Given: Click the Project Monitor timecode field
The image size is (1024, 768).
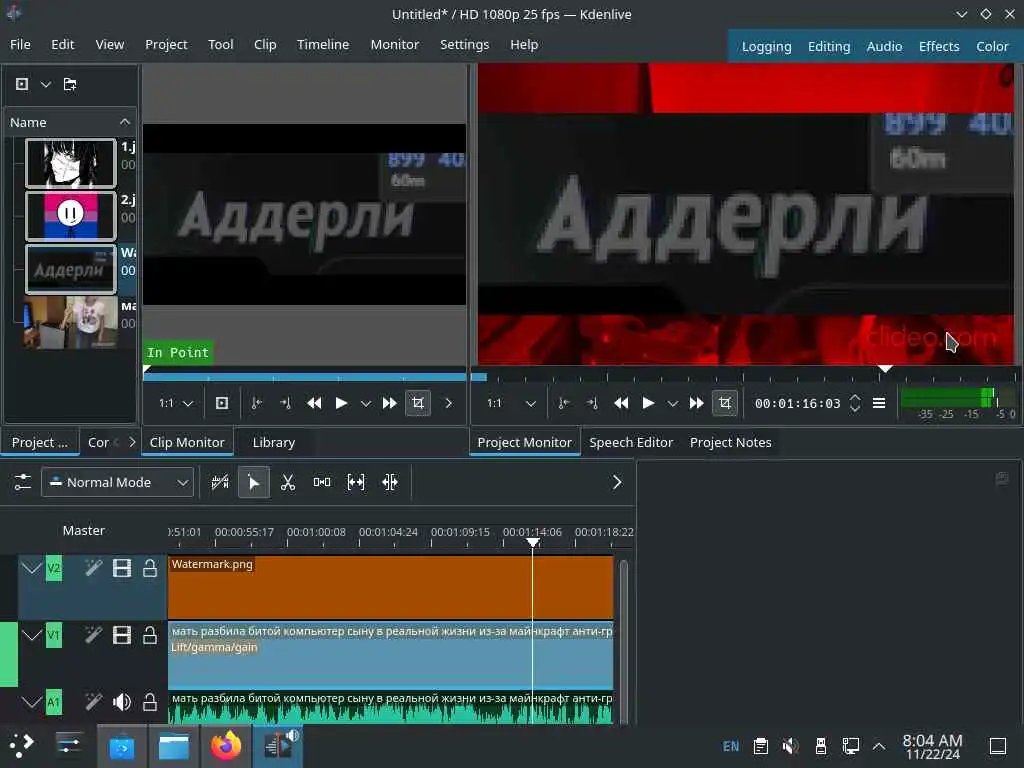Looking at the screenshot, I should 797,404.
